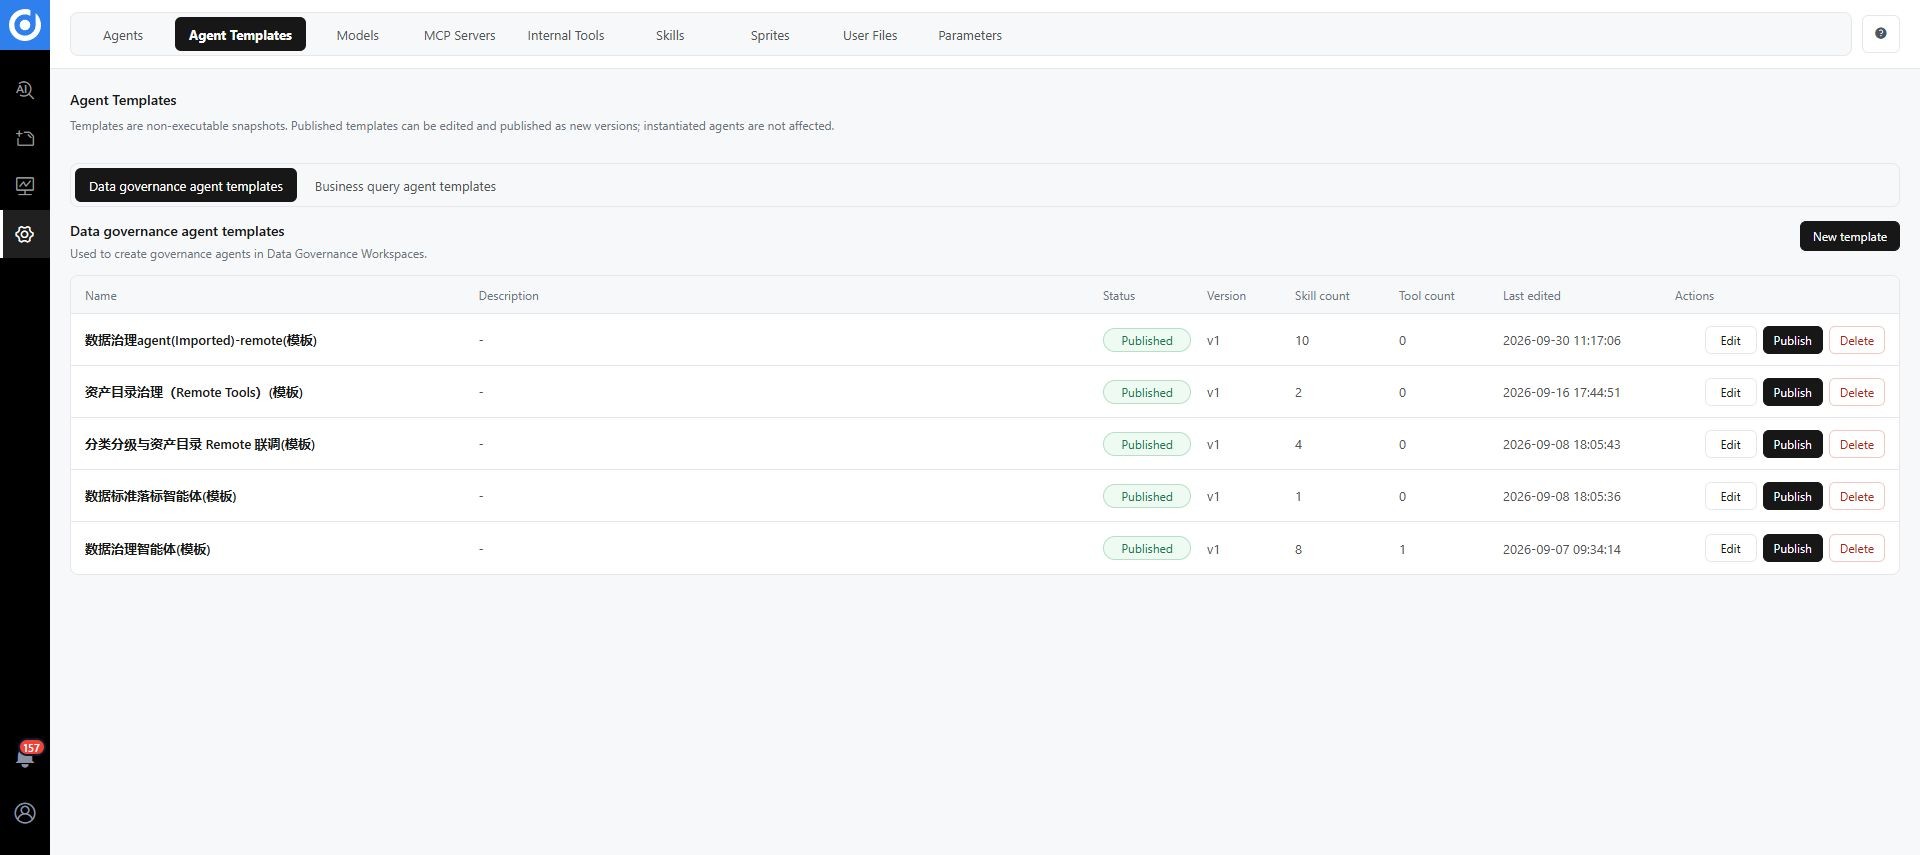
Task: Click the name 数据治理智能体(模板)
Action: [x=147, y=549]
